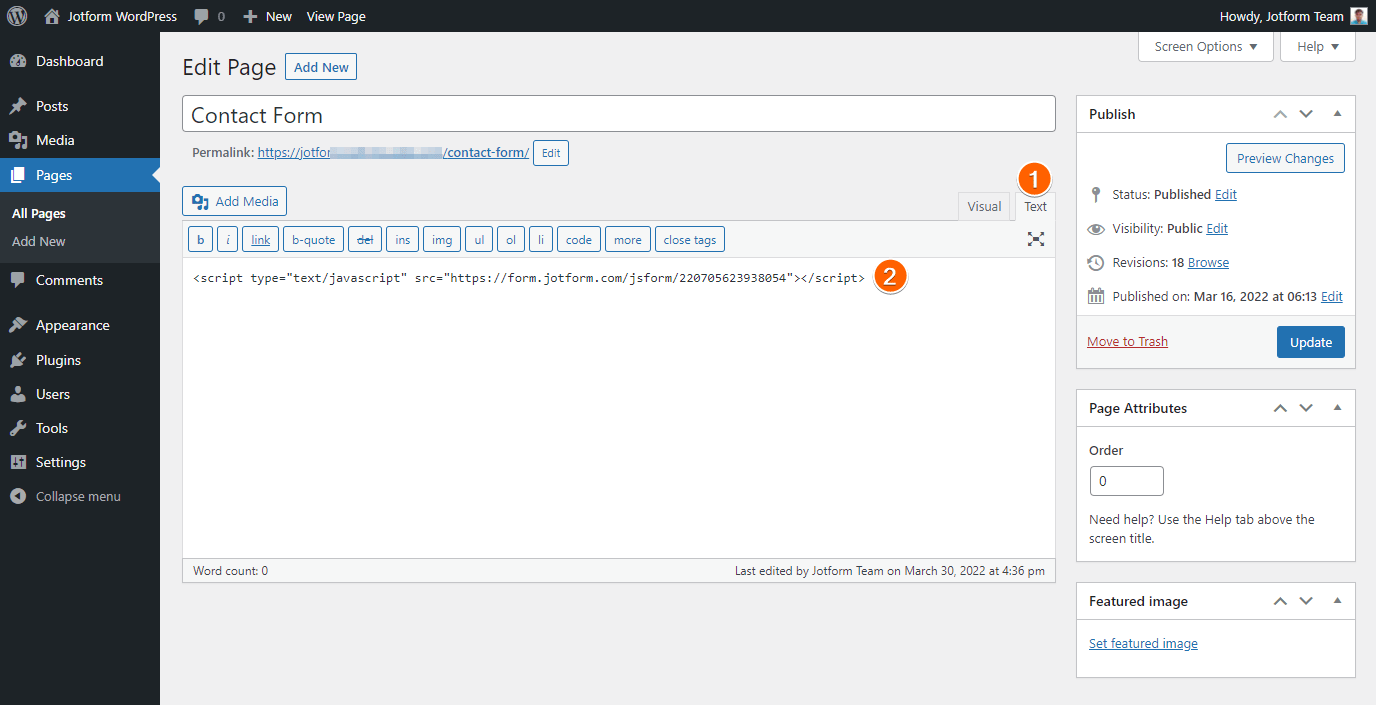The image size is (1376, 705).
Task: Click the li quicktag button
Action: click(541, 240)
